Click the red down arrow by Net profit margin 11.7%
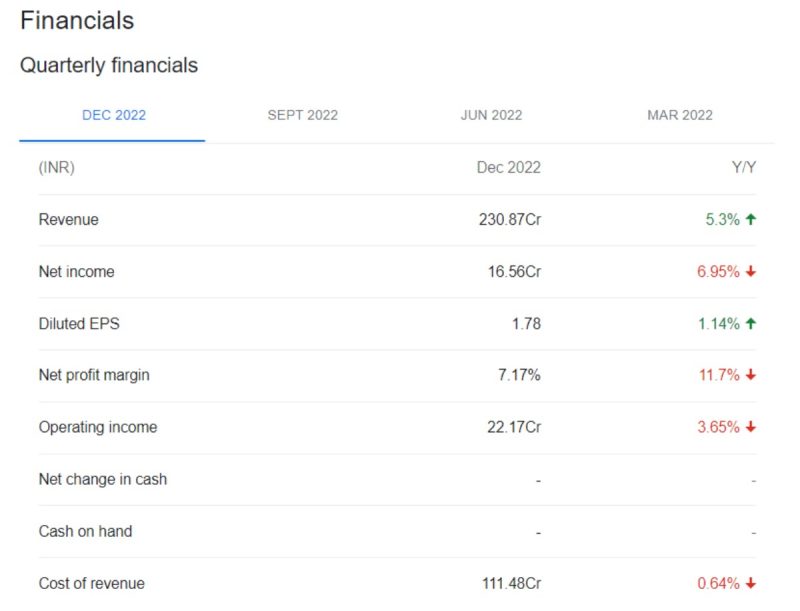This screenshot has width=800, height=611. [751, 375]
